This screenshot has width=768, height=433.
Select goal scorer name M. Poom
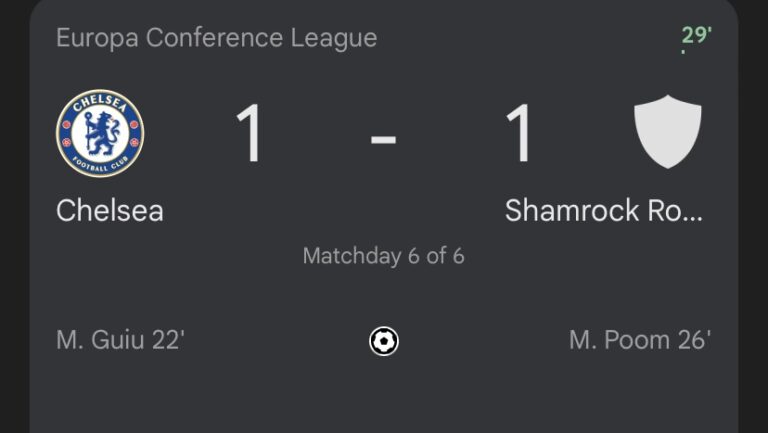coord(619,340)
